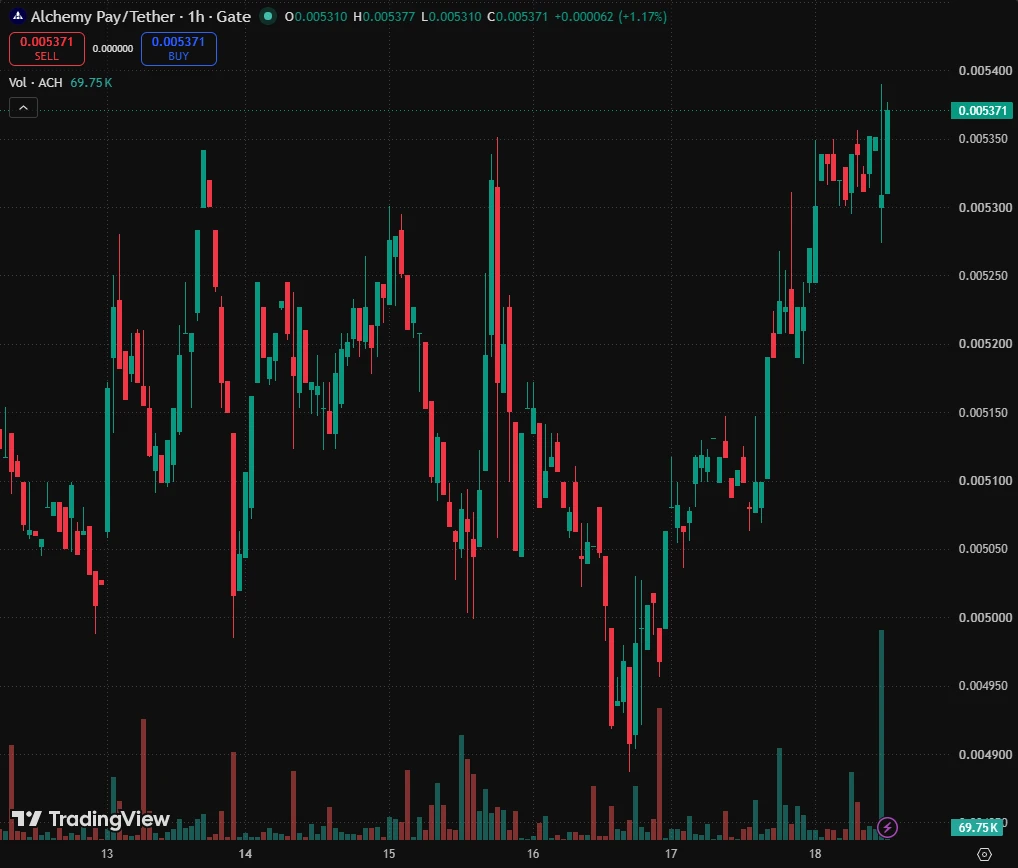Image resolution: width=1018 pixels, height=868 pixels.
Task: Click the current price label 0.005371
Action: 982,110
